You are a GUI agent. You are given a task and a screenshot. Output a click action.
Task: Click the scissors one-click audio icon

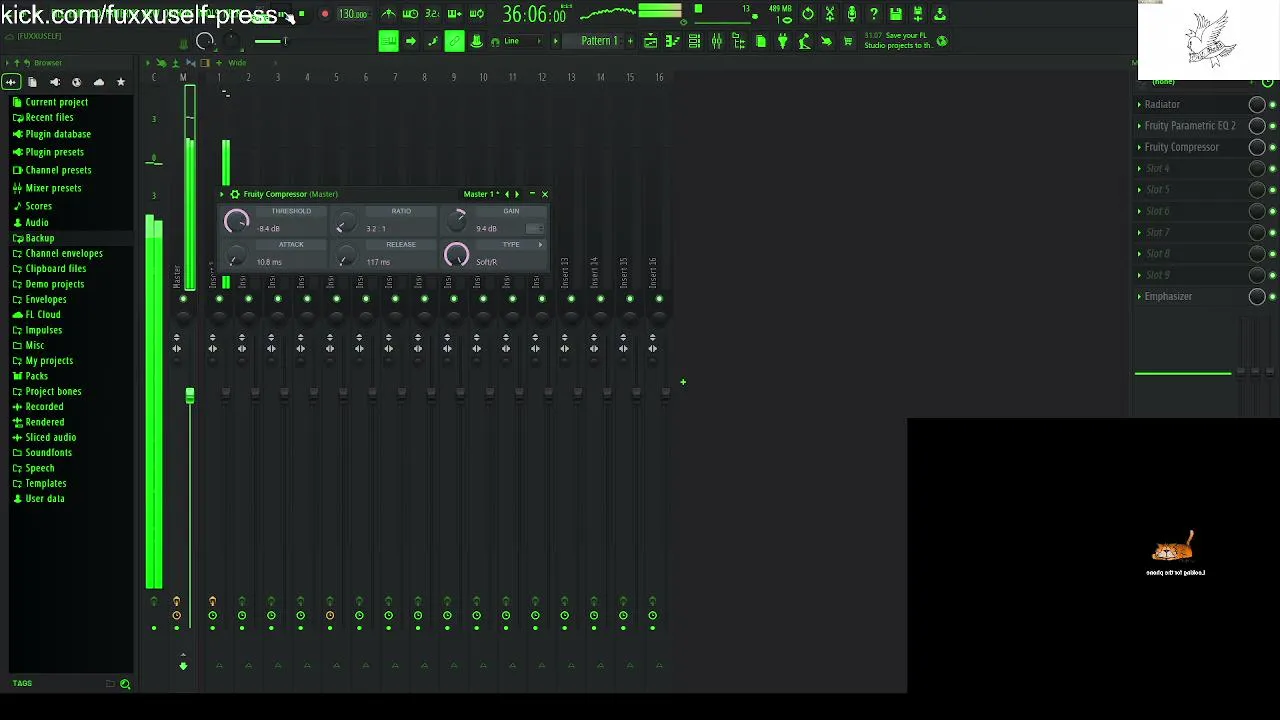pyautogui.click(x=830, y=14)
